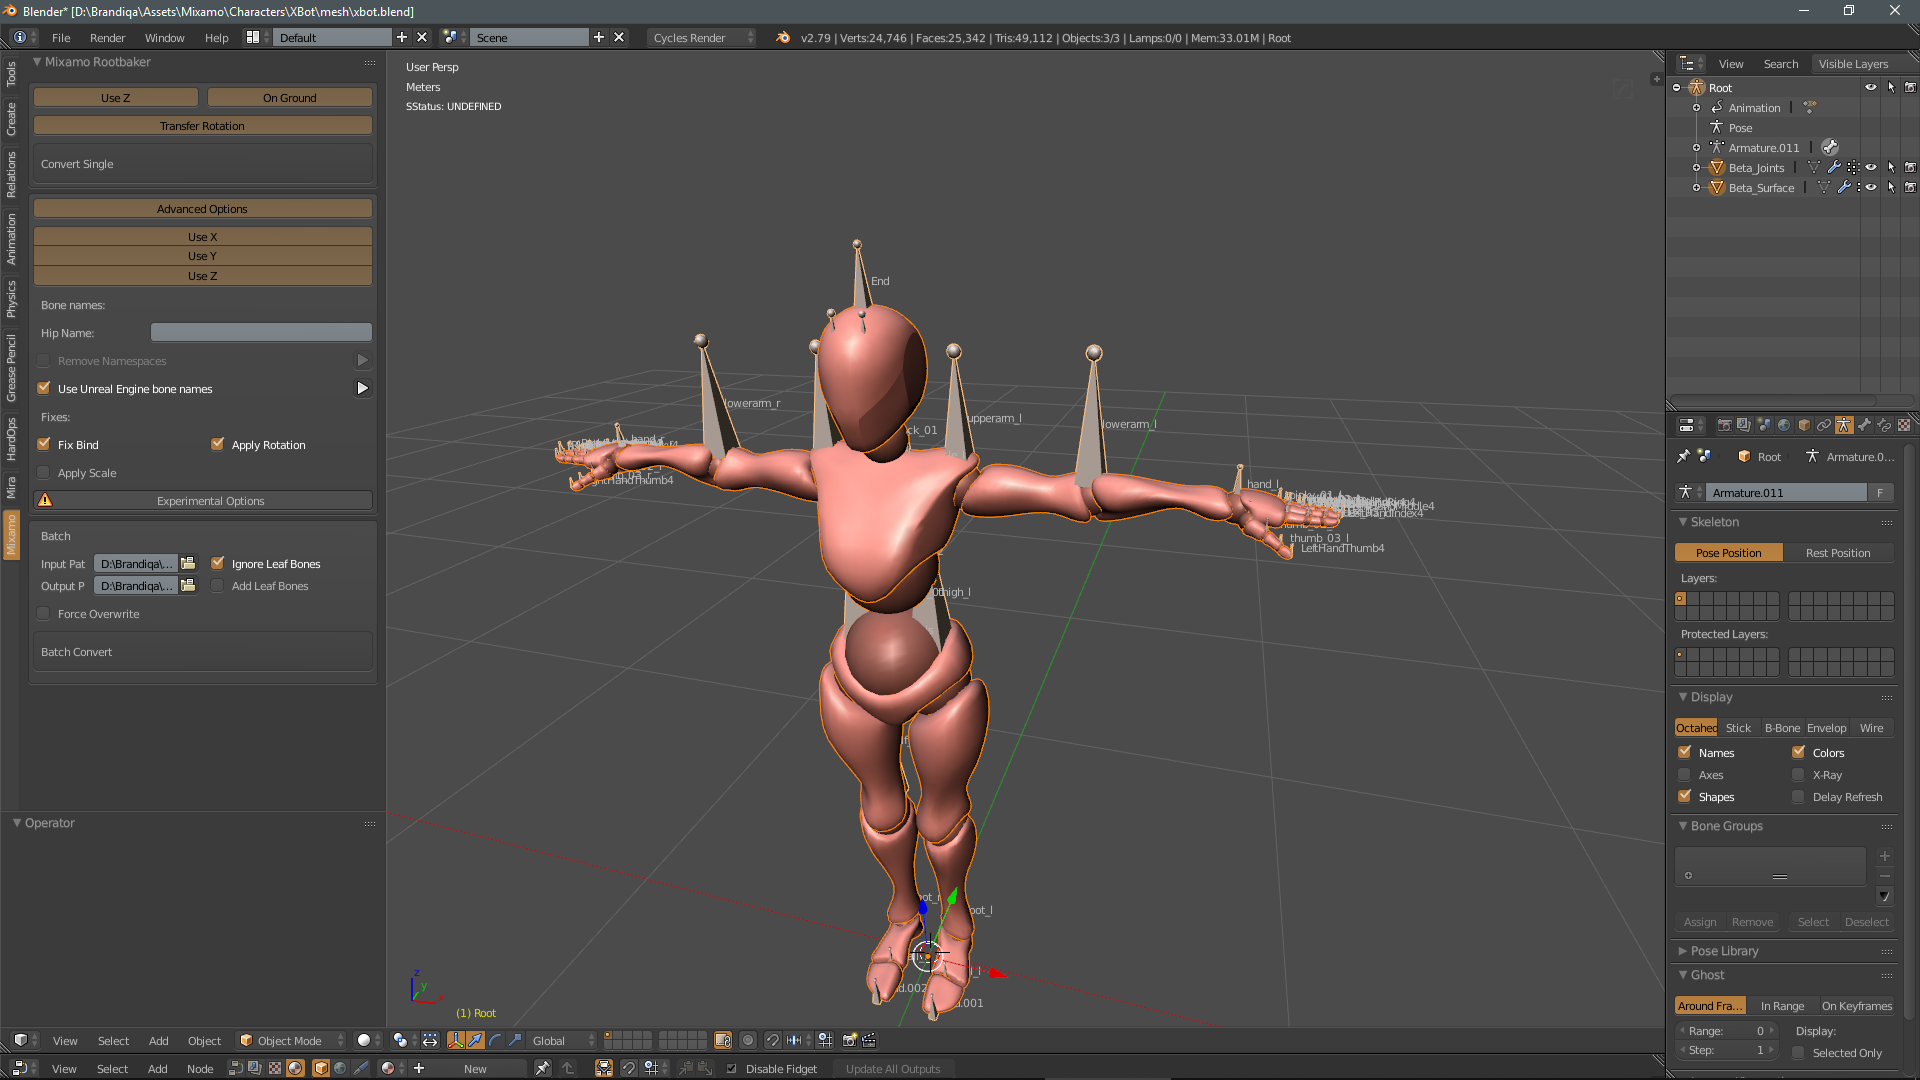Open the Cycles Render engine dropdown
The width and height of the screenshot is (1920, 1080).
702,38
